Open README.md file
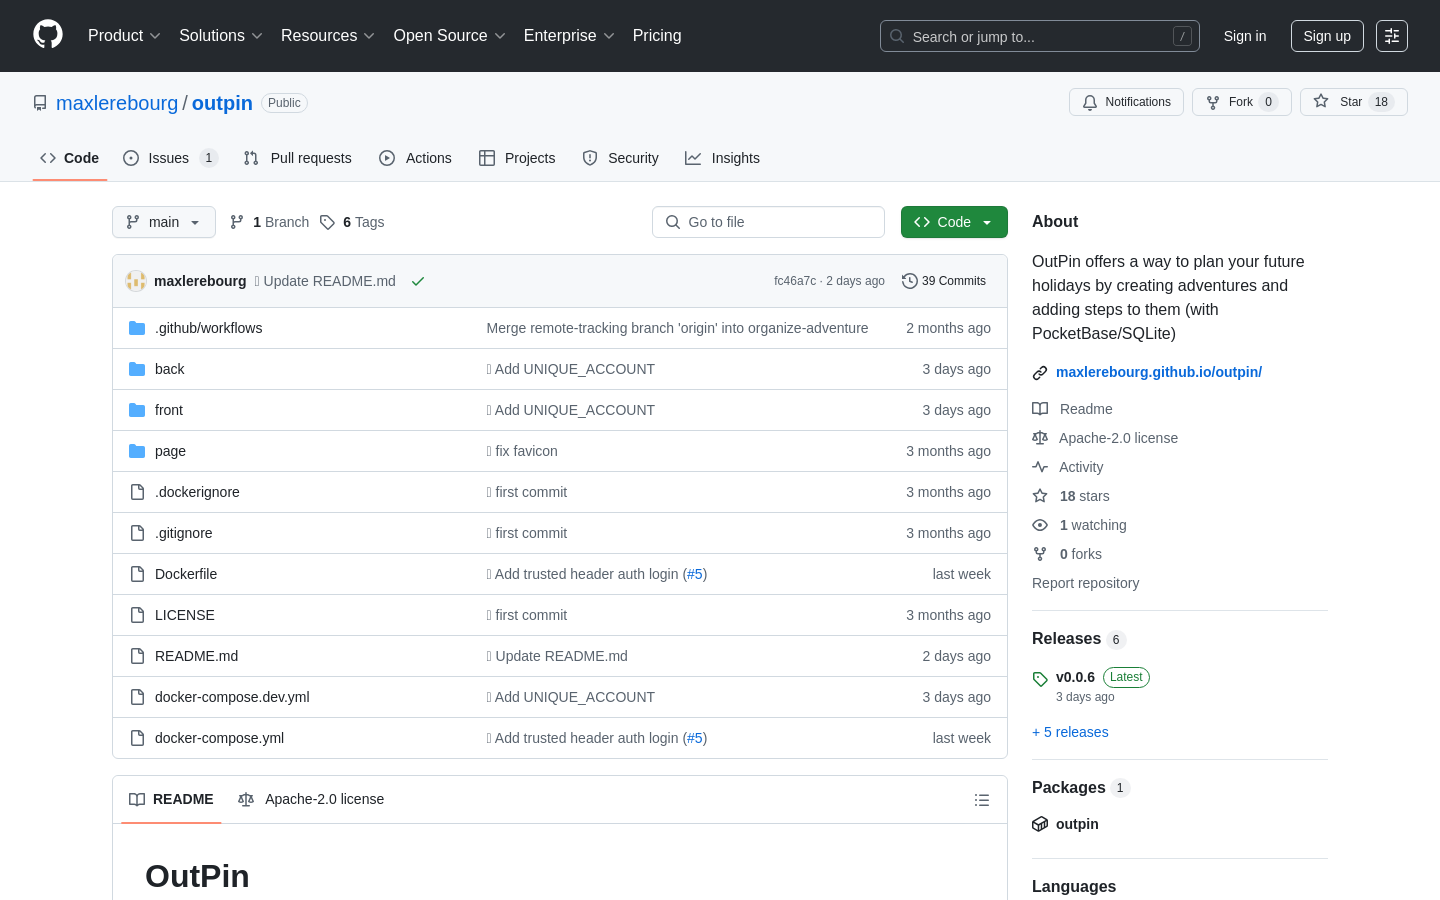 [196, 656]
